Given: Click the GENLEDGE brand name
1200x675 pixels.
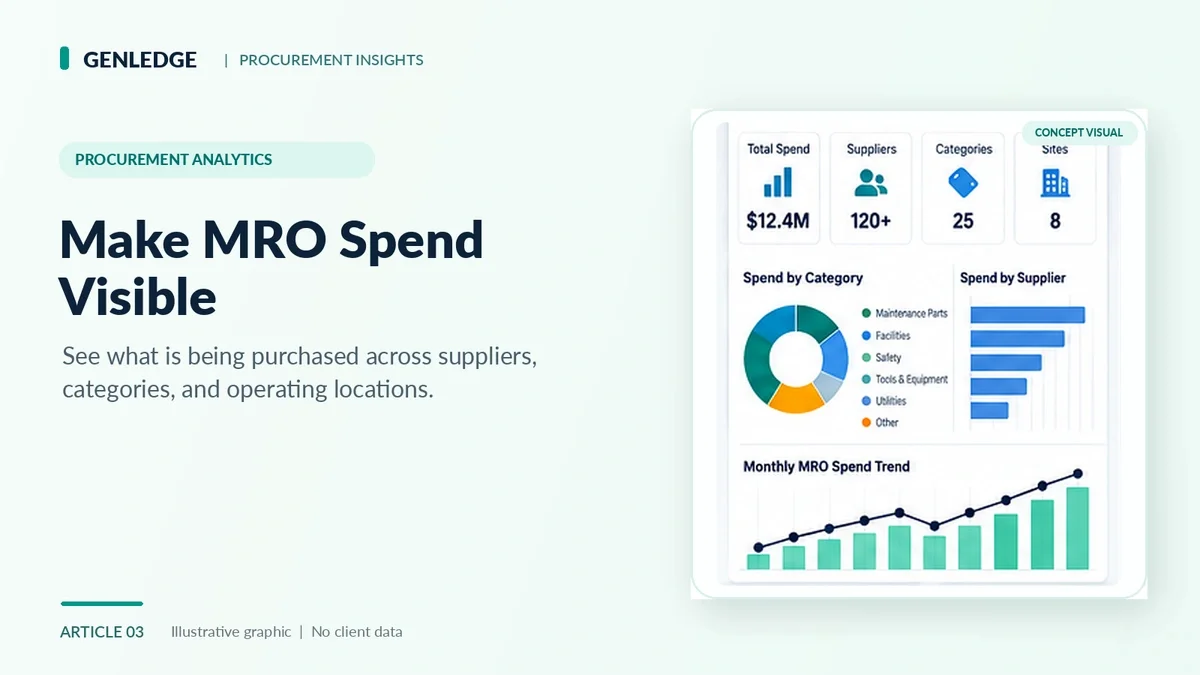Looking at the screenshot, I should point(140,60).
